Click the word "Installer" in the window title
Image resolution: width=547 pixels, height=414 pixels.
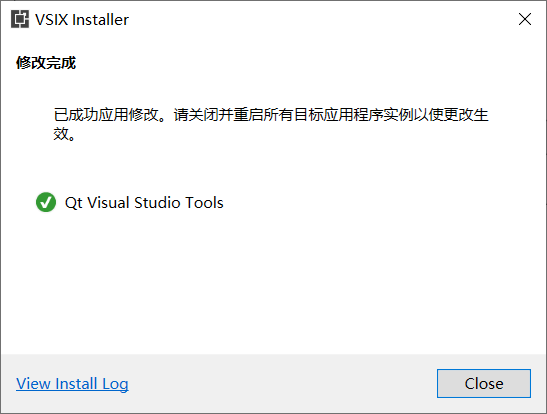(x=100, y=20)
